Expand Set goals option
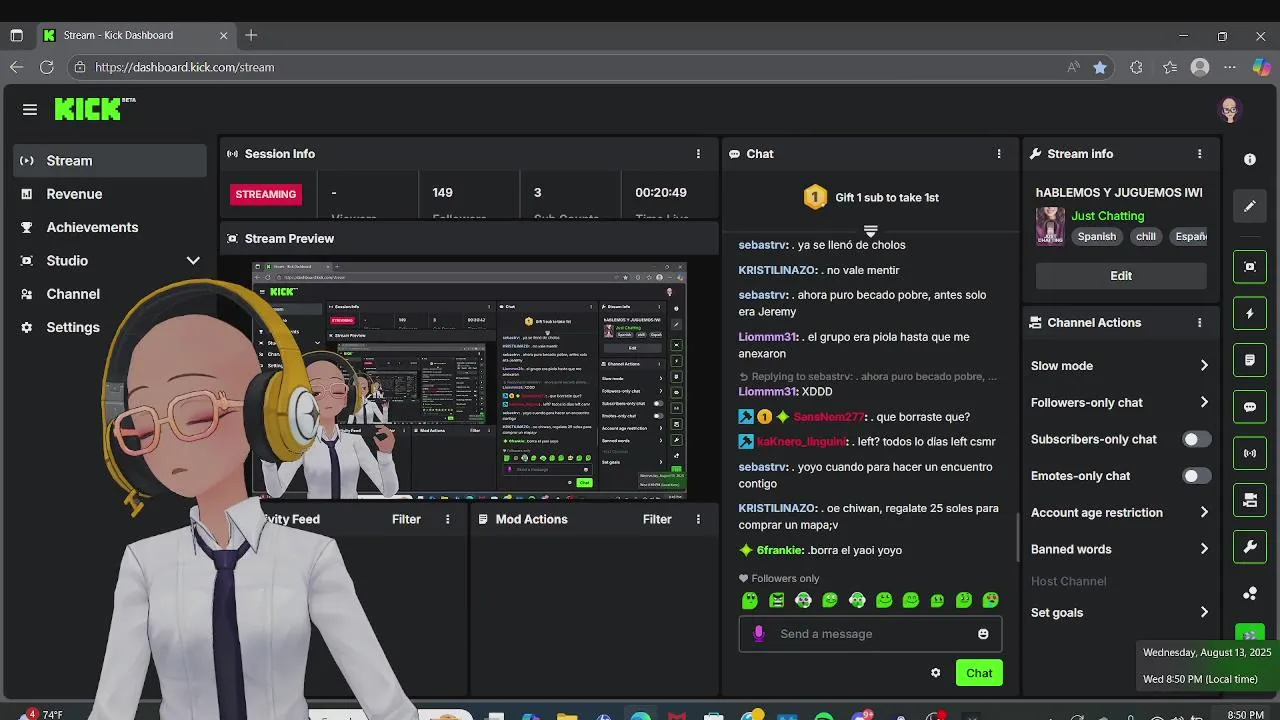 click(1120, 613)
